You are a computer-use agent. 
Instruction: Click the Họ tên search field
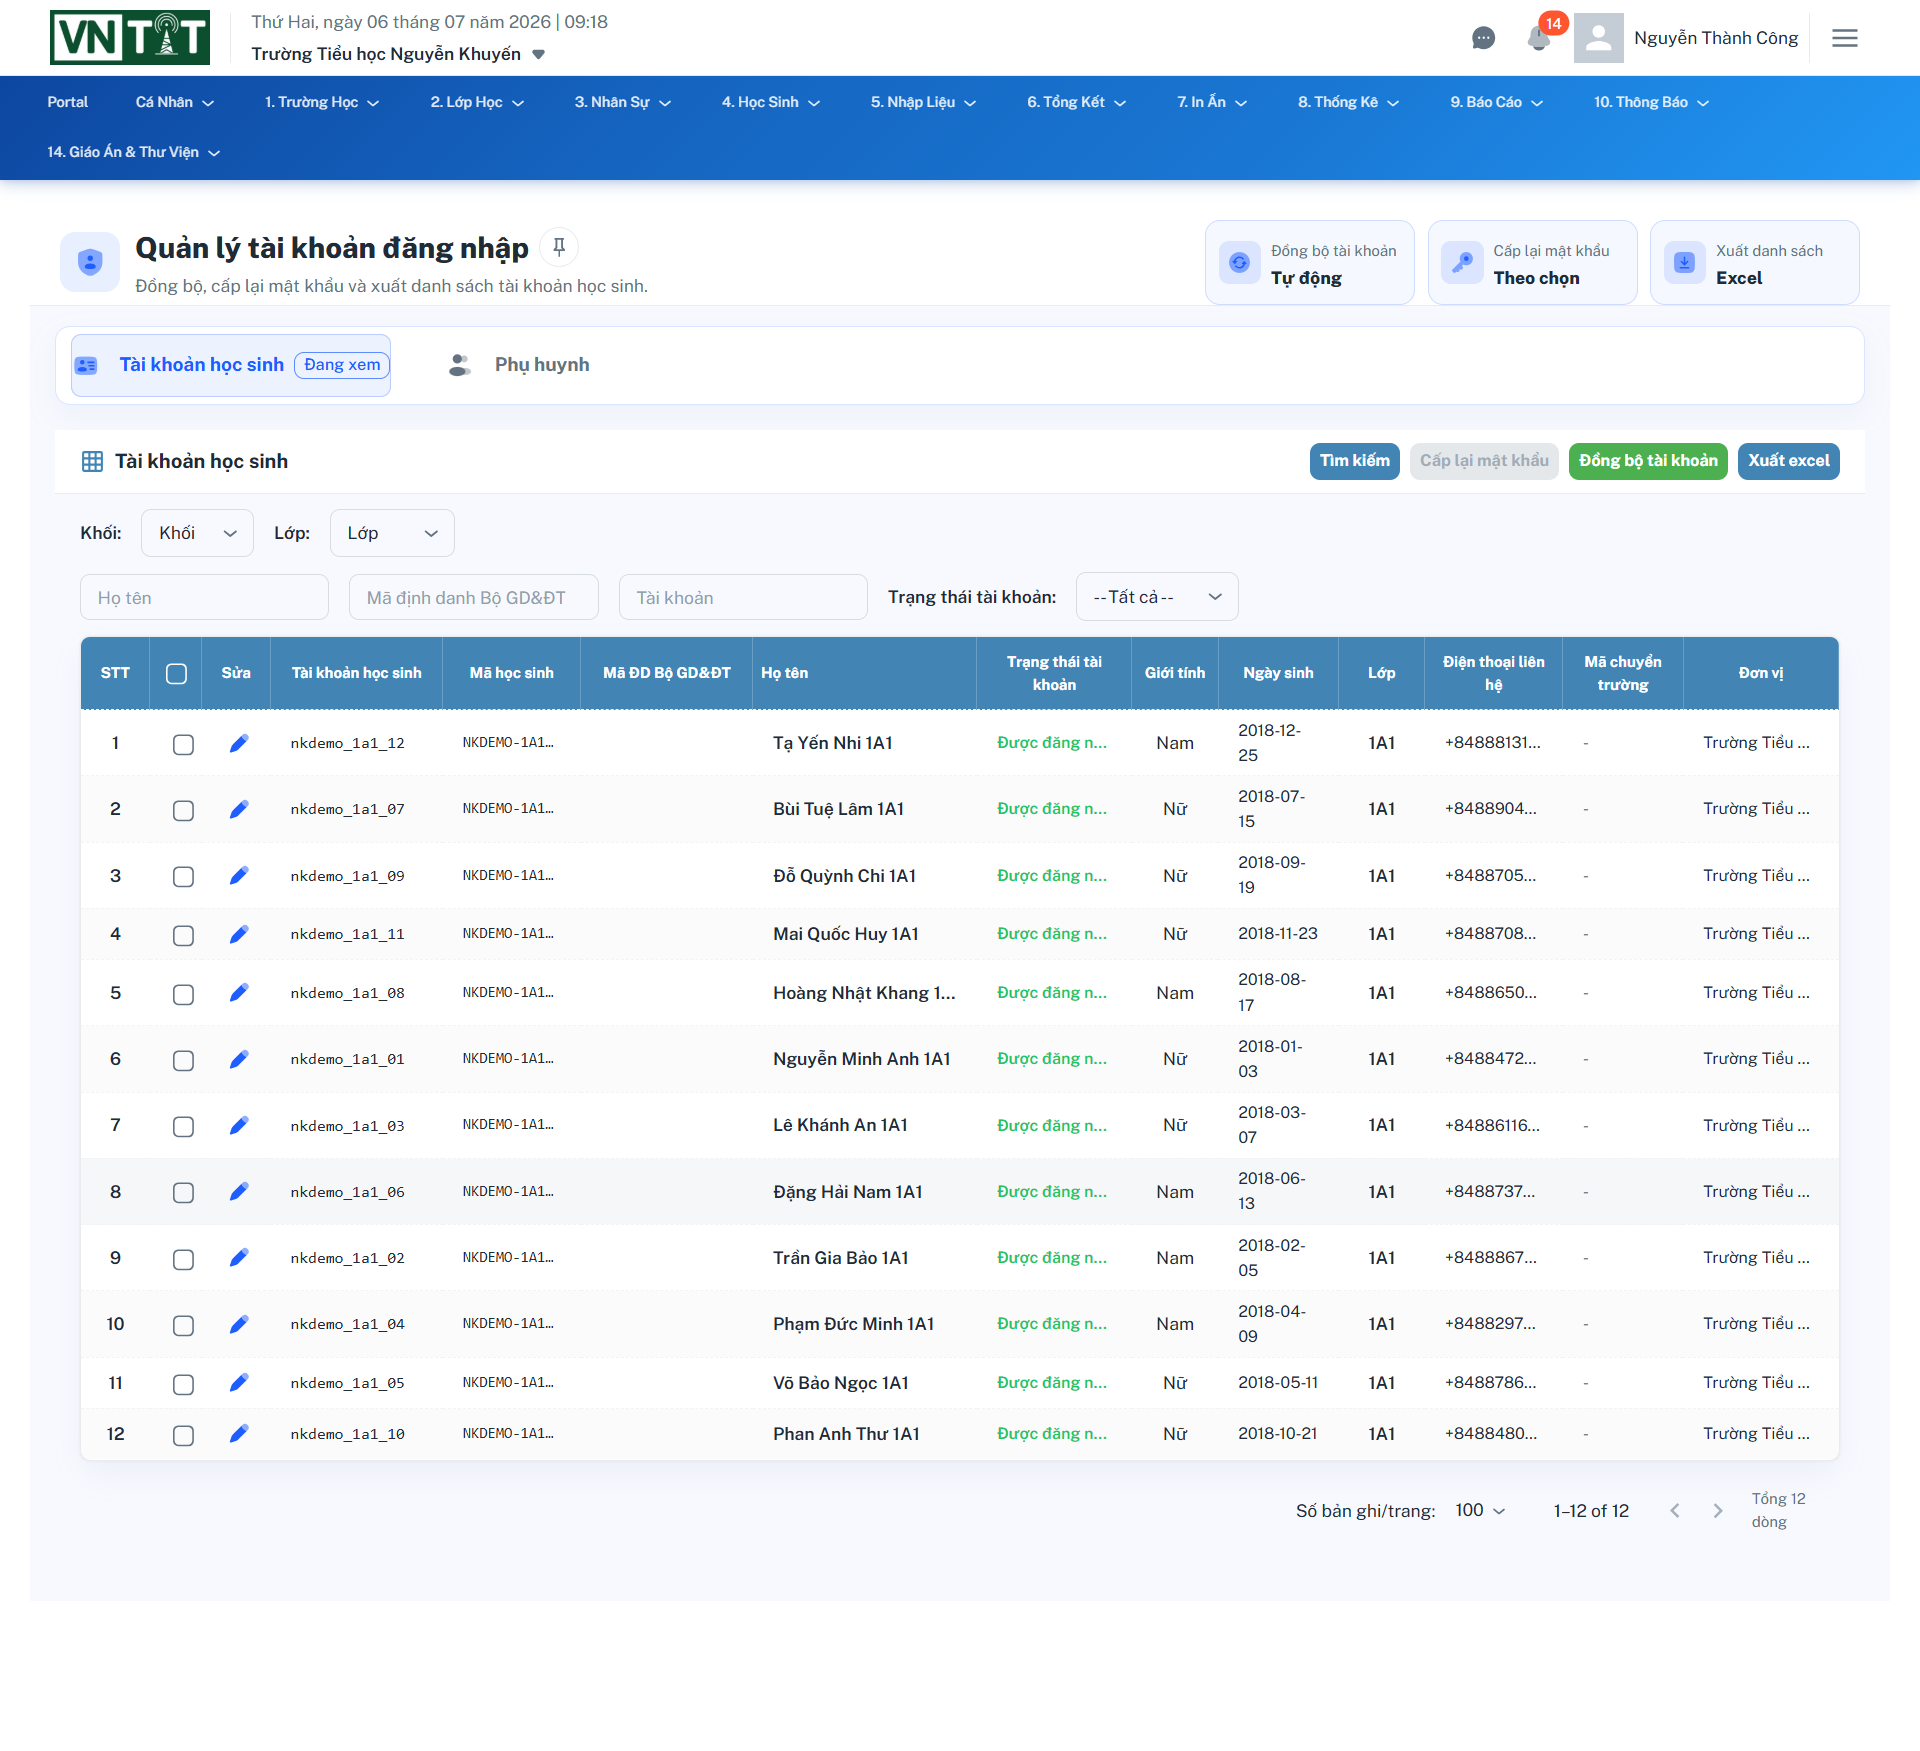(x=204, y=598)
